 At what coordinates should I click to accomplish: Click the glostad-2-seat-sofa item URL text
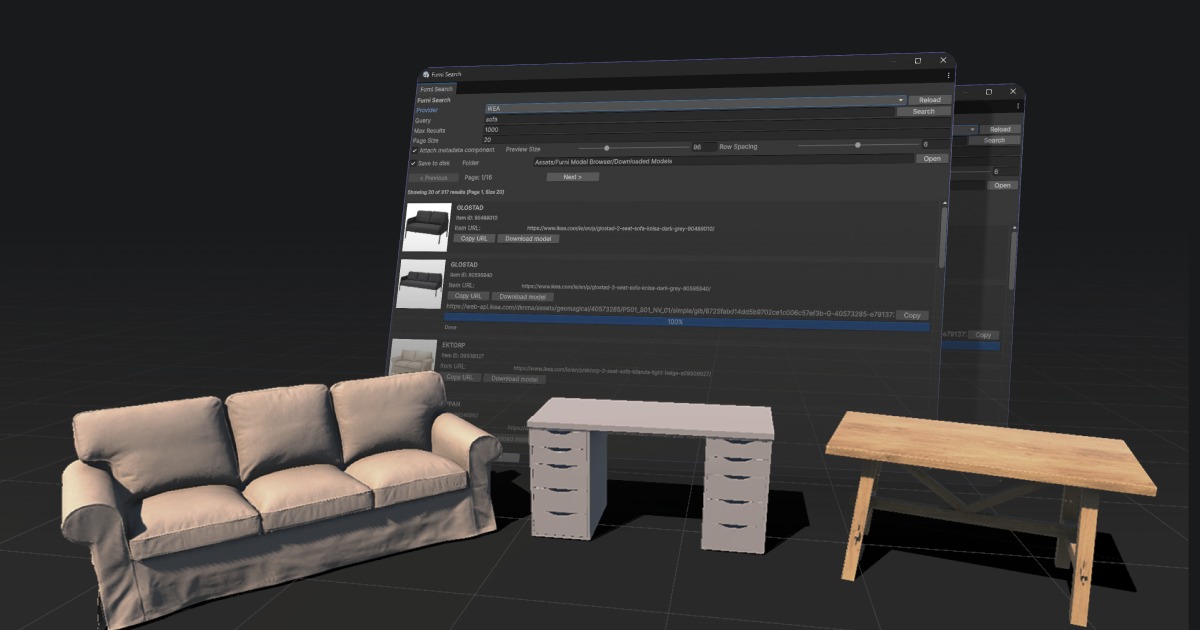tap(620, 228)
